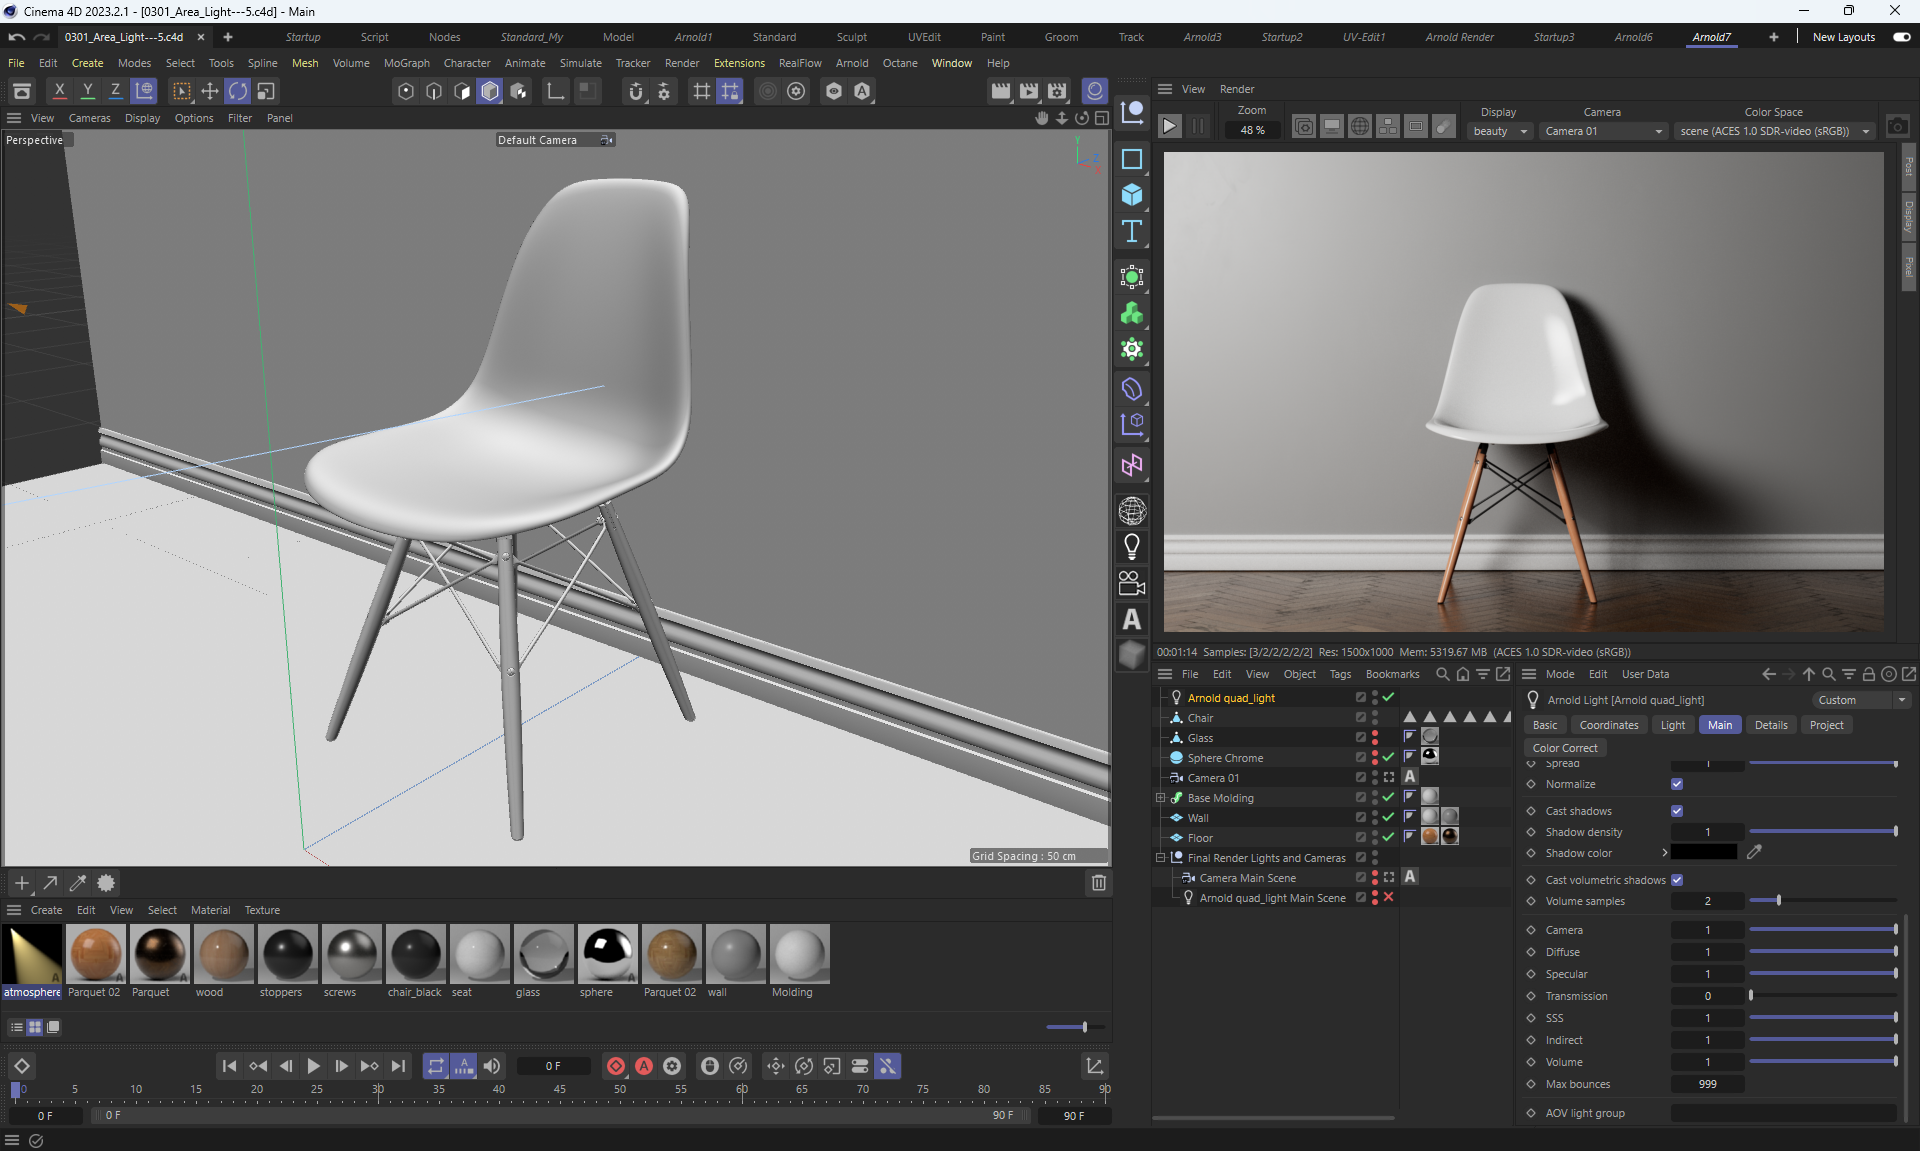Toggle the Cast volumetric shadows checkbox

pos(1677,880)
